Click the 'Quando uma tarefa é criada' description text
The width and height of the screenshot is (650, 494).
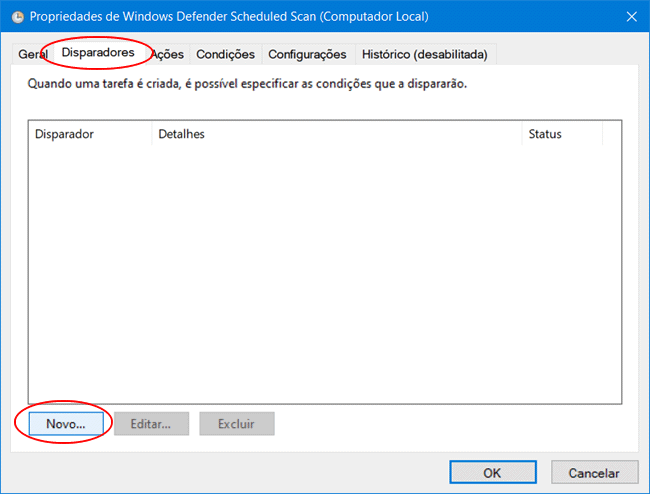pyautogui.click(x=246, y=84)
